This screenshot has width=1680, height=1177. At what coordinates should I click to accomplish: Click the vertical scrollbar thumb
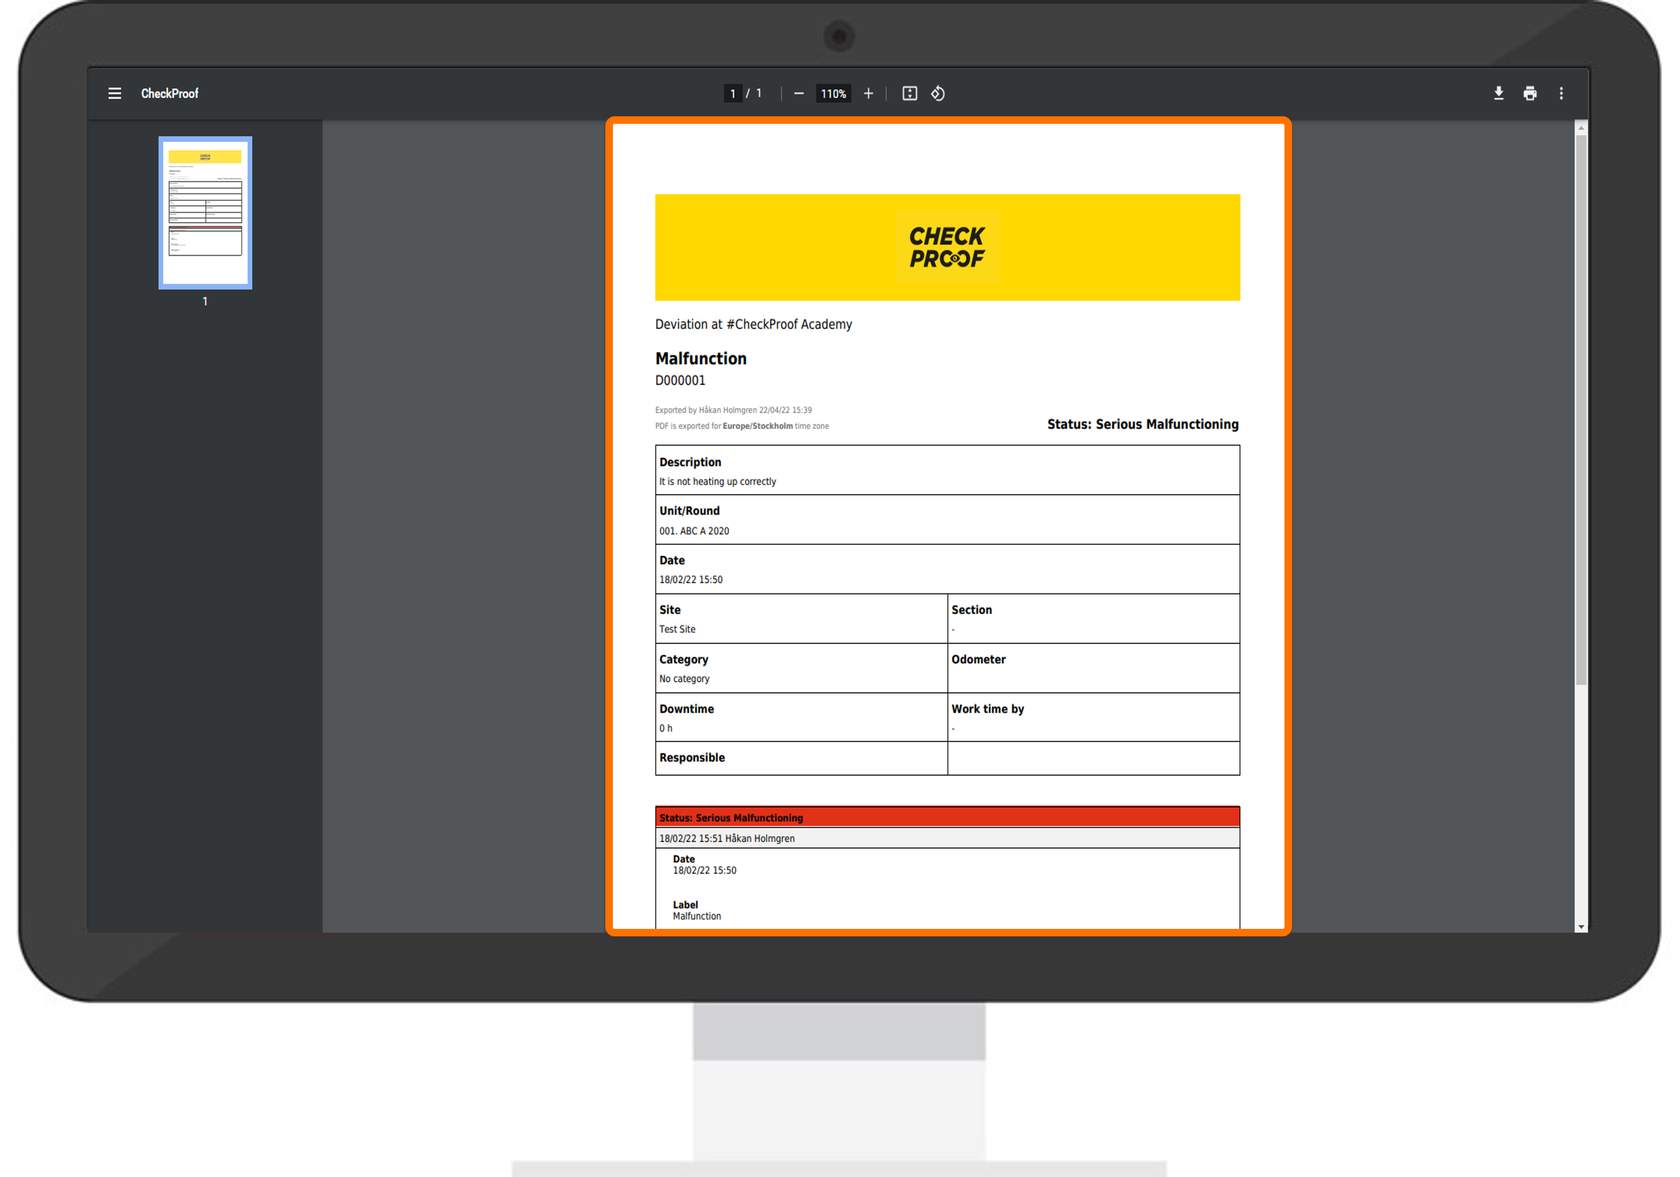click(1581, 400)
